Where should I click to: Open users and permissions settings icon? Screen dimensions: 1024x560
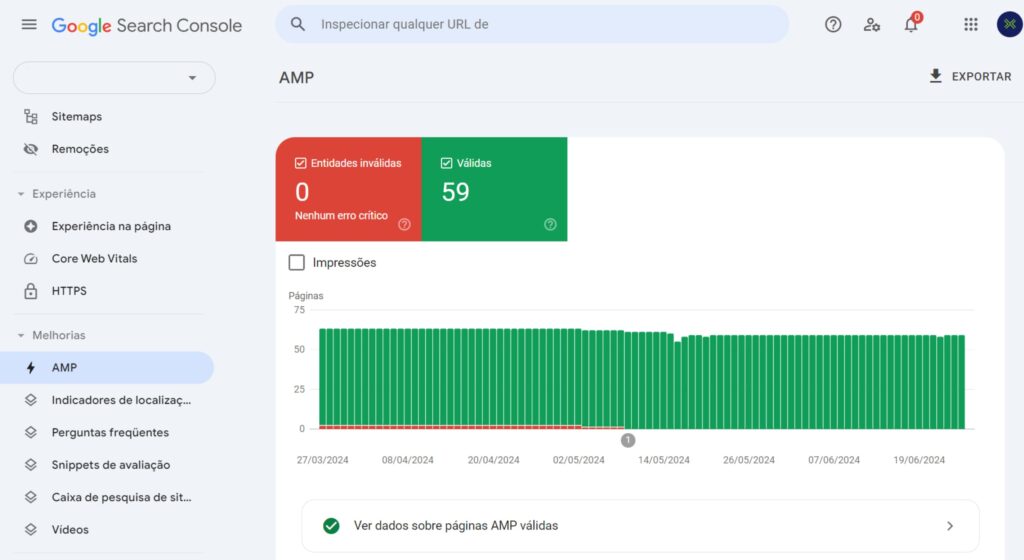(872, 25)
